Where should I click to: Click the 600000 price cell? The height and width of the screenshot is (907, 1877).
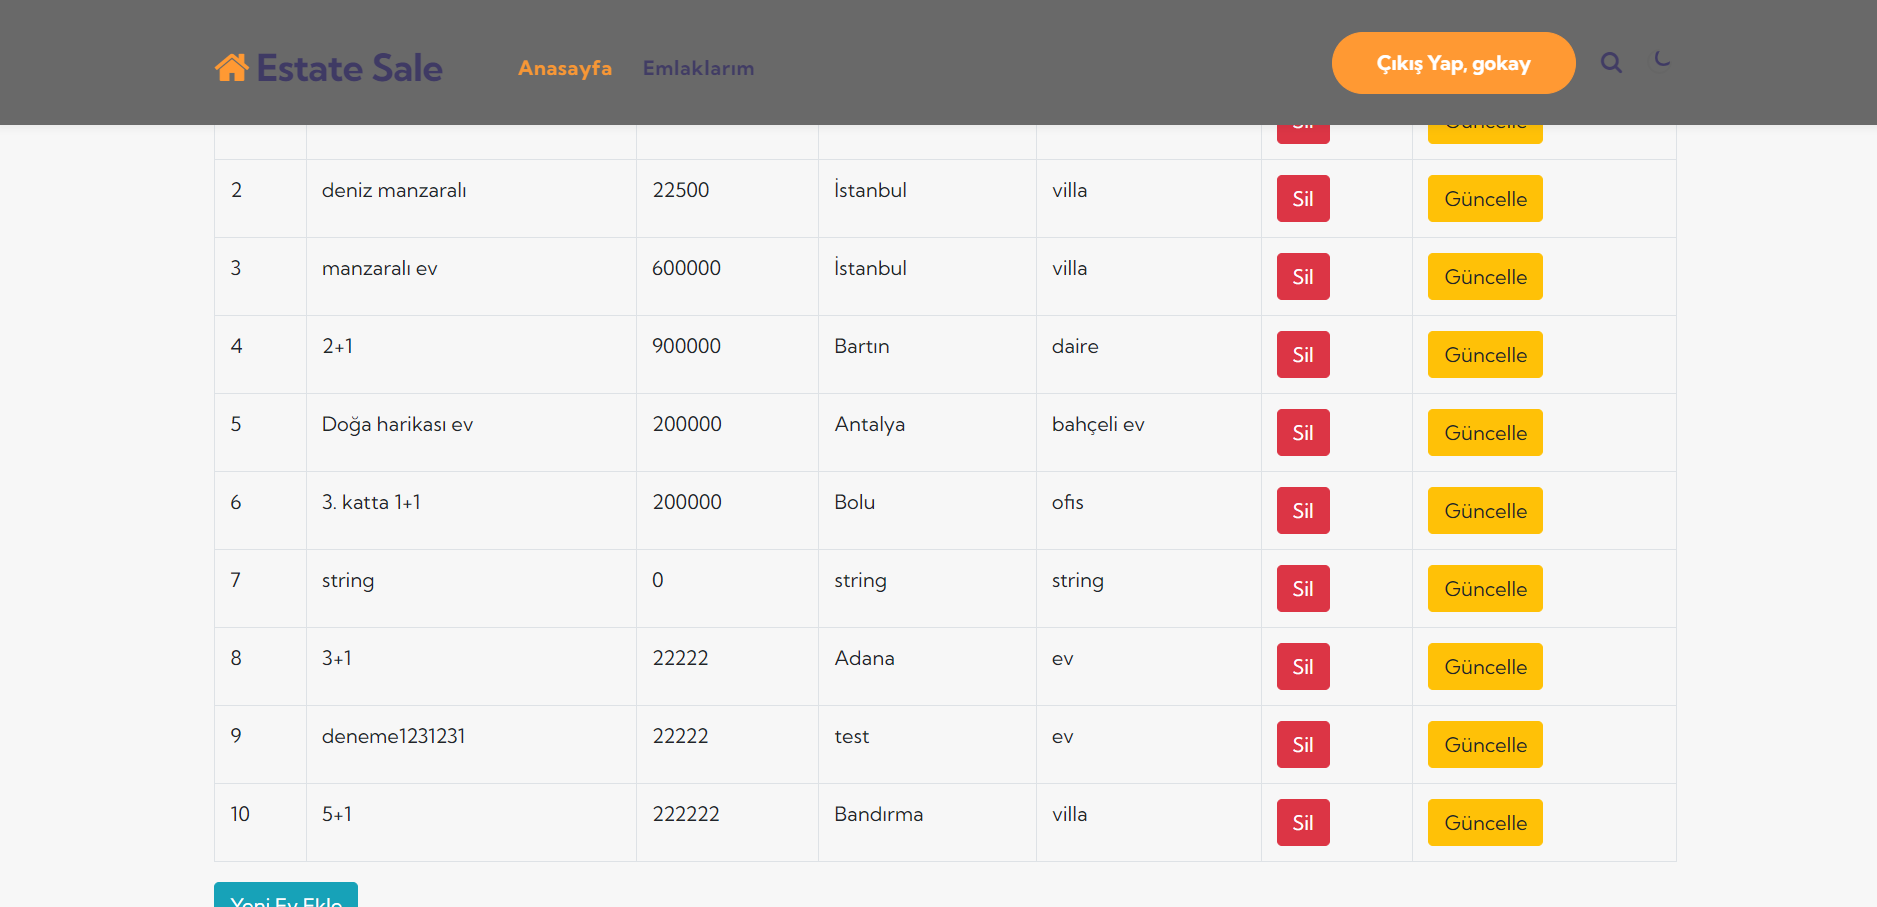(686, 268)
